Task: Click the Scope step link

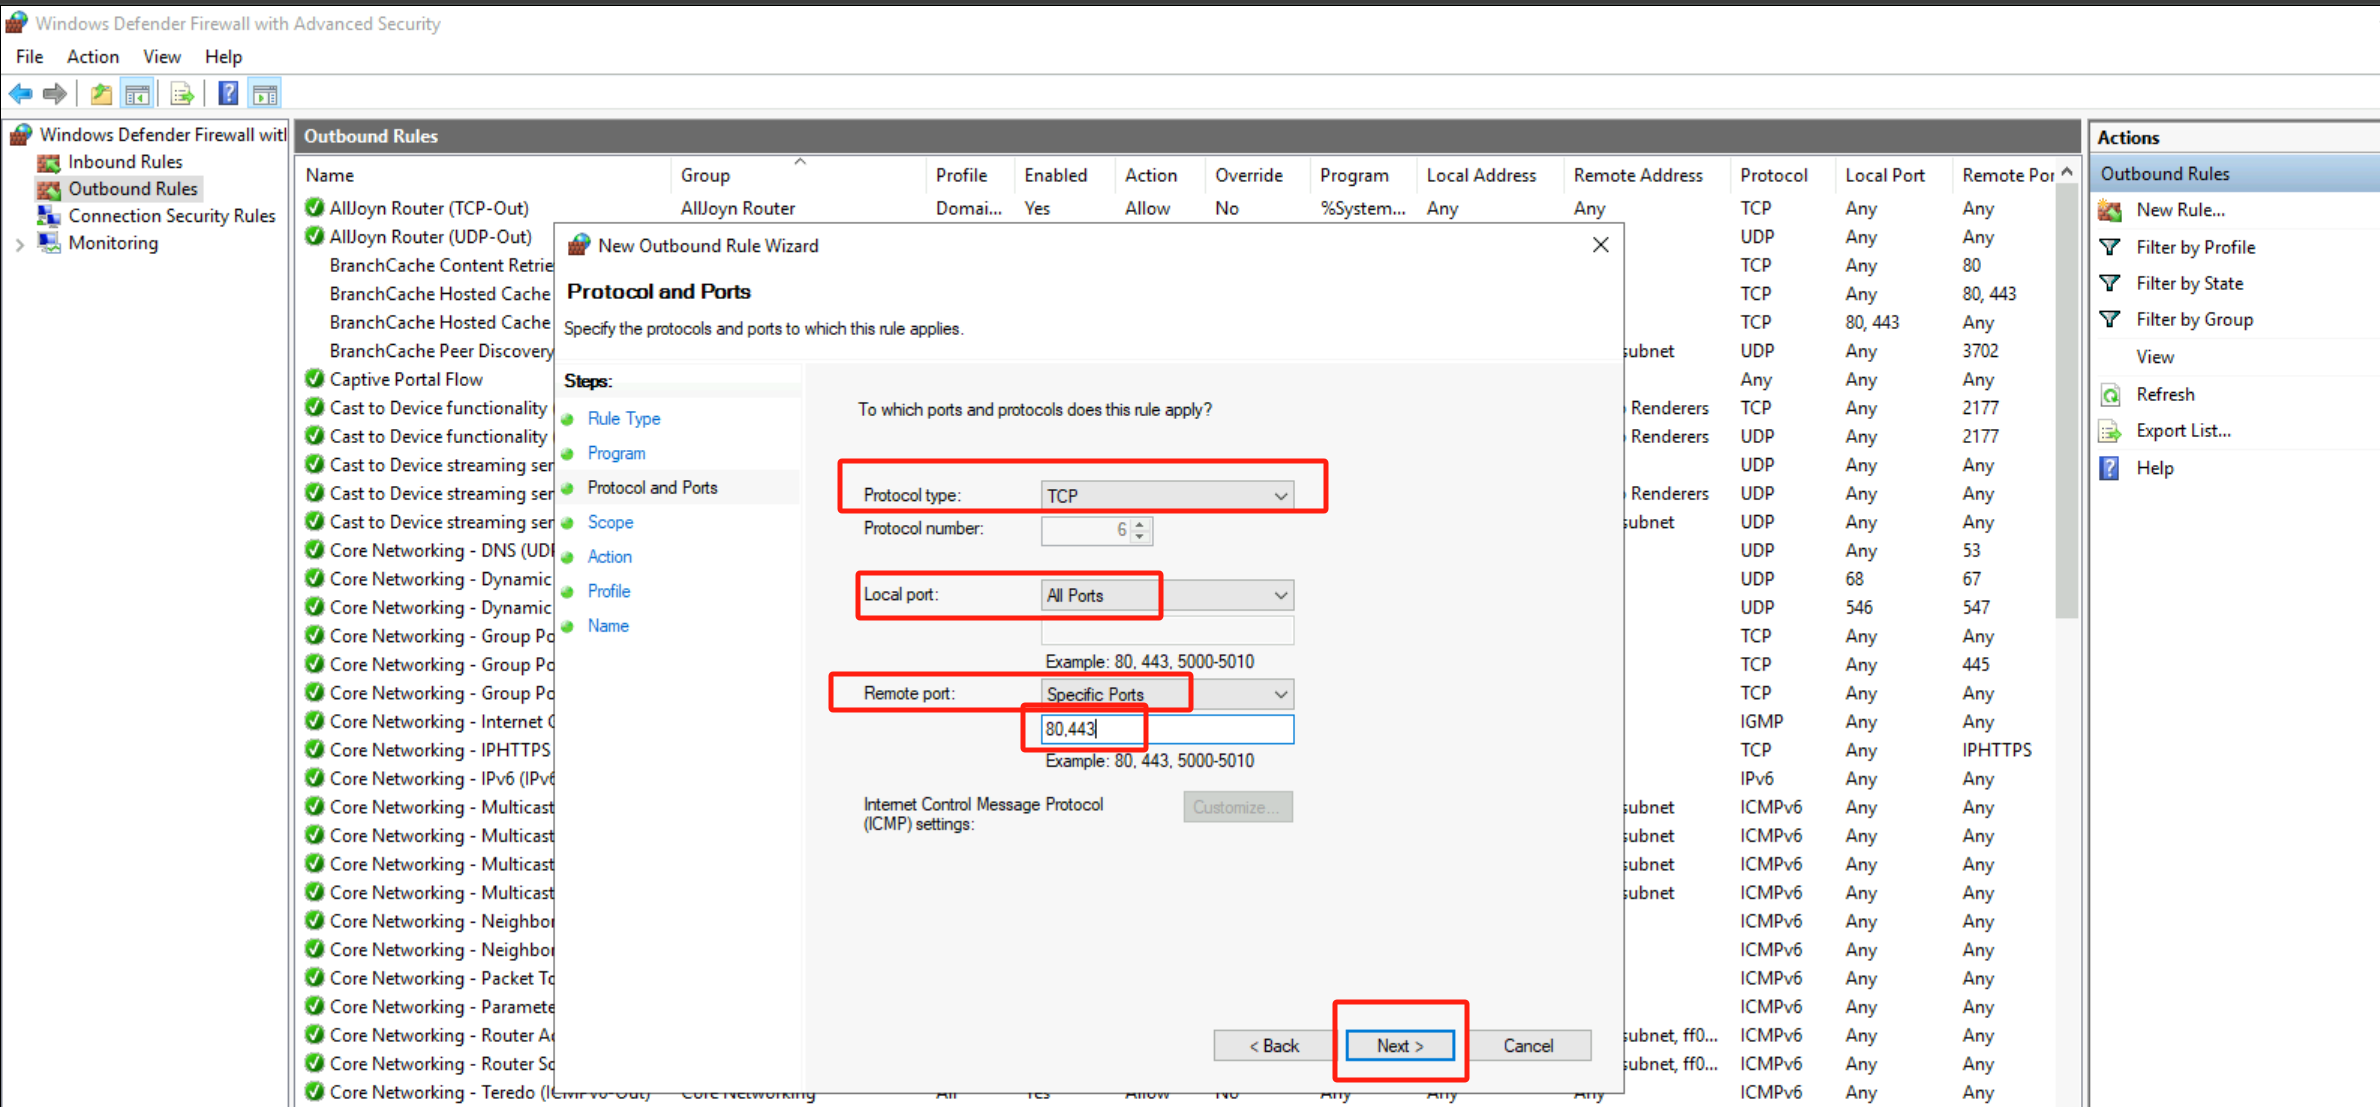Action: (x=610, y=522)
